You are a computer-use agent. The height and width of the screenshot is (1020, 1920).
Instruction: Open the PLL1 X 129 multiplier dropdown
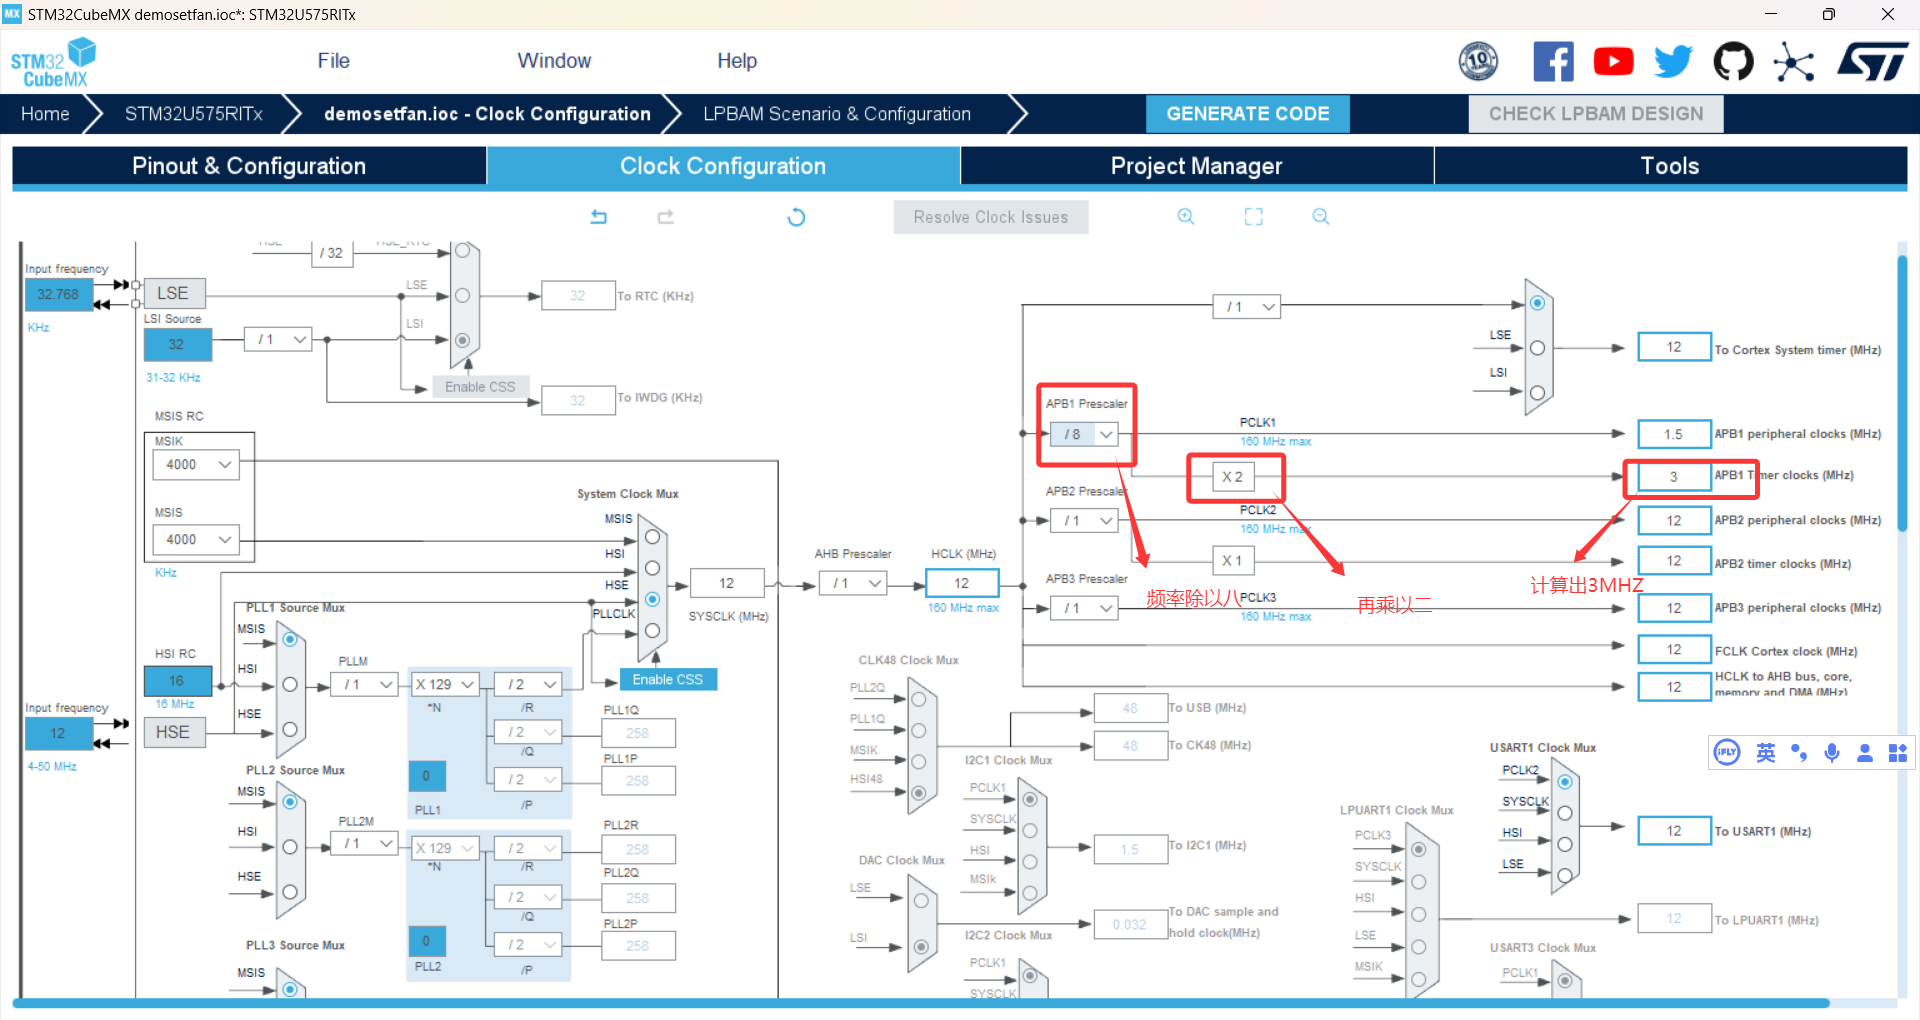click(445, 685)
